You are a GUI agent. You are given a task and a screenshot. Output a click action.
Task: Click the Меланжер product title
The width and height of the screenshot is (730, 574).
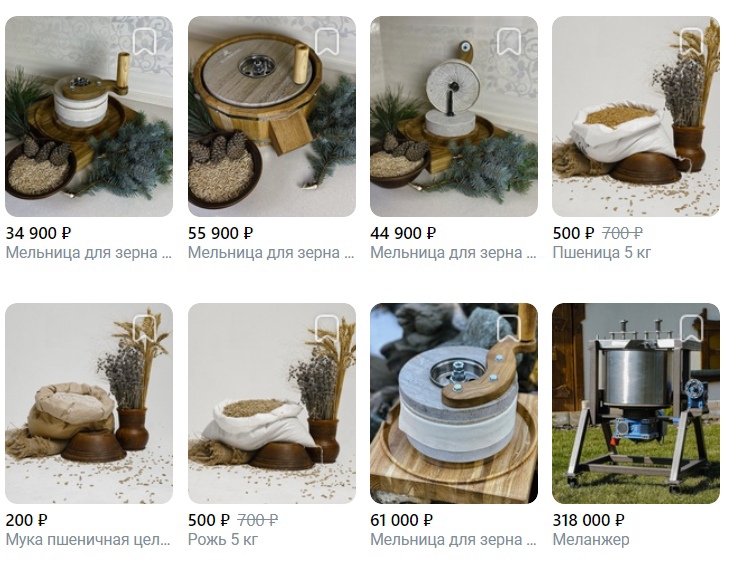[x=591, y=540]
